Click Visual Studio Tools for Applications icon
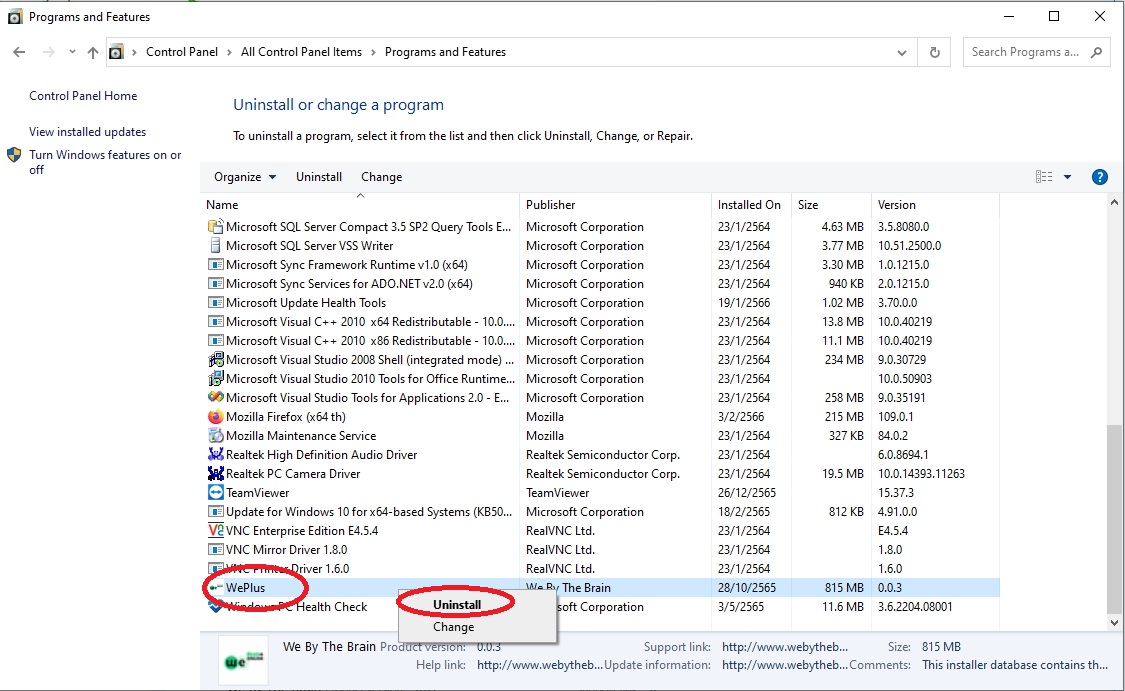 click(x=215, y=398)
